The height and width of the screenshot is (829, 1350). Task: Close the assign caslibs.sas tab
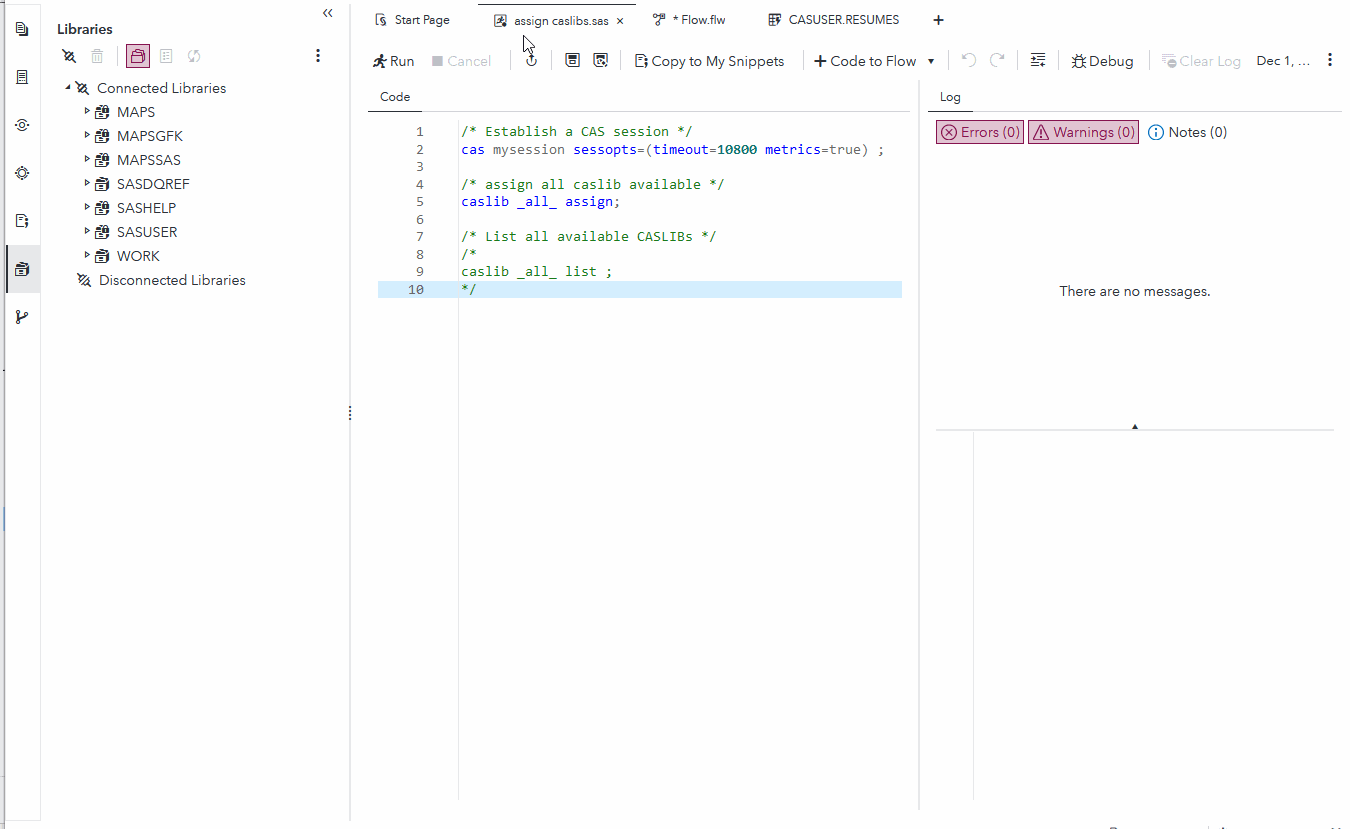(620, 21)
